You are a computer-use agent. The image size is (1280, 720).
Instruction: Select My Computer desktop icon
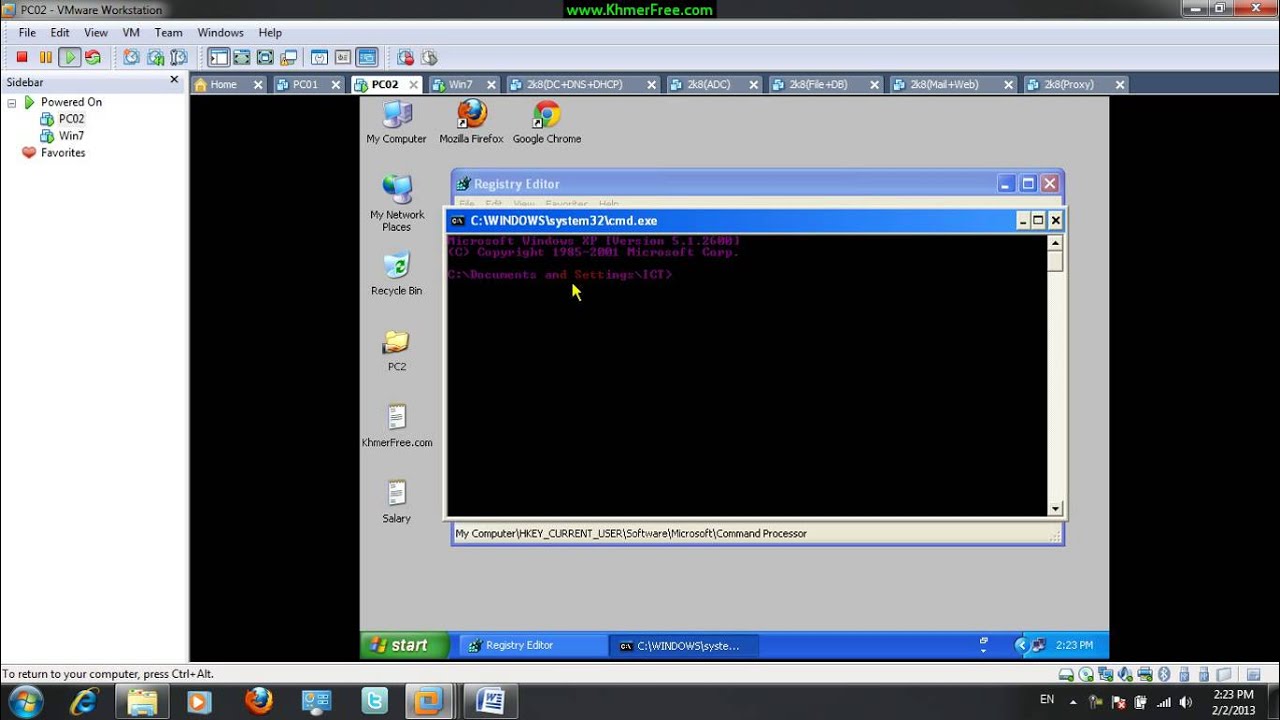[x=396, y=123]
